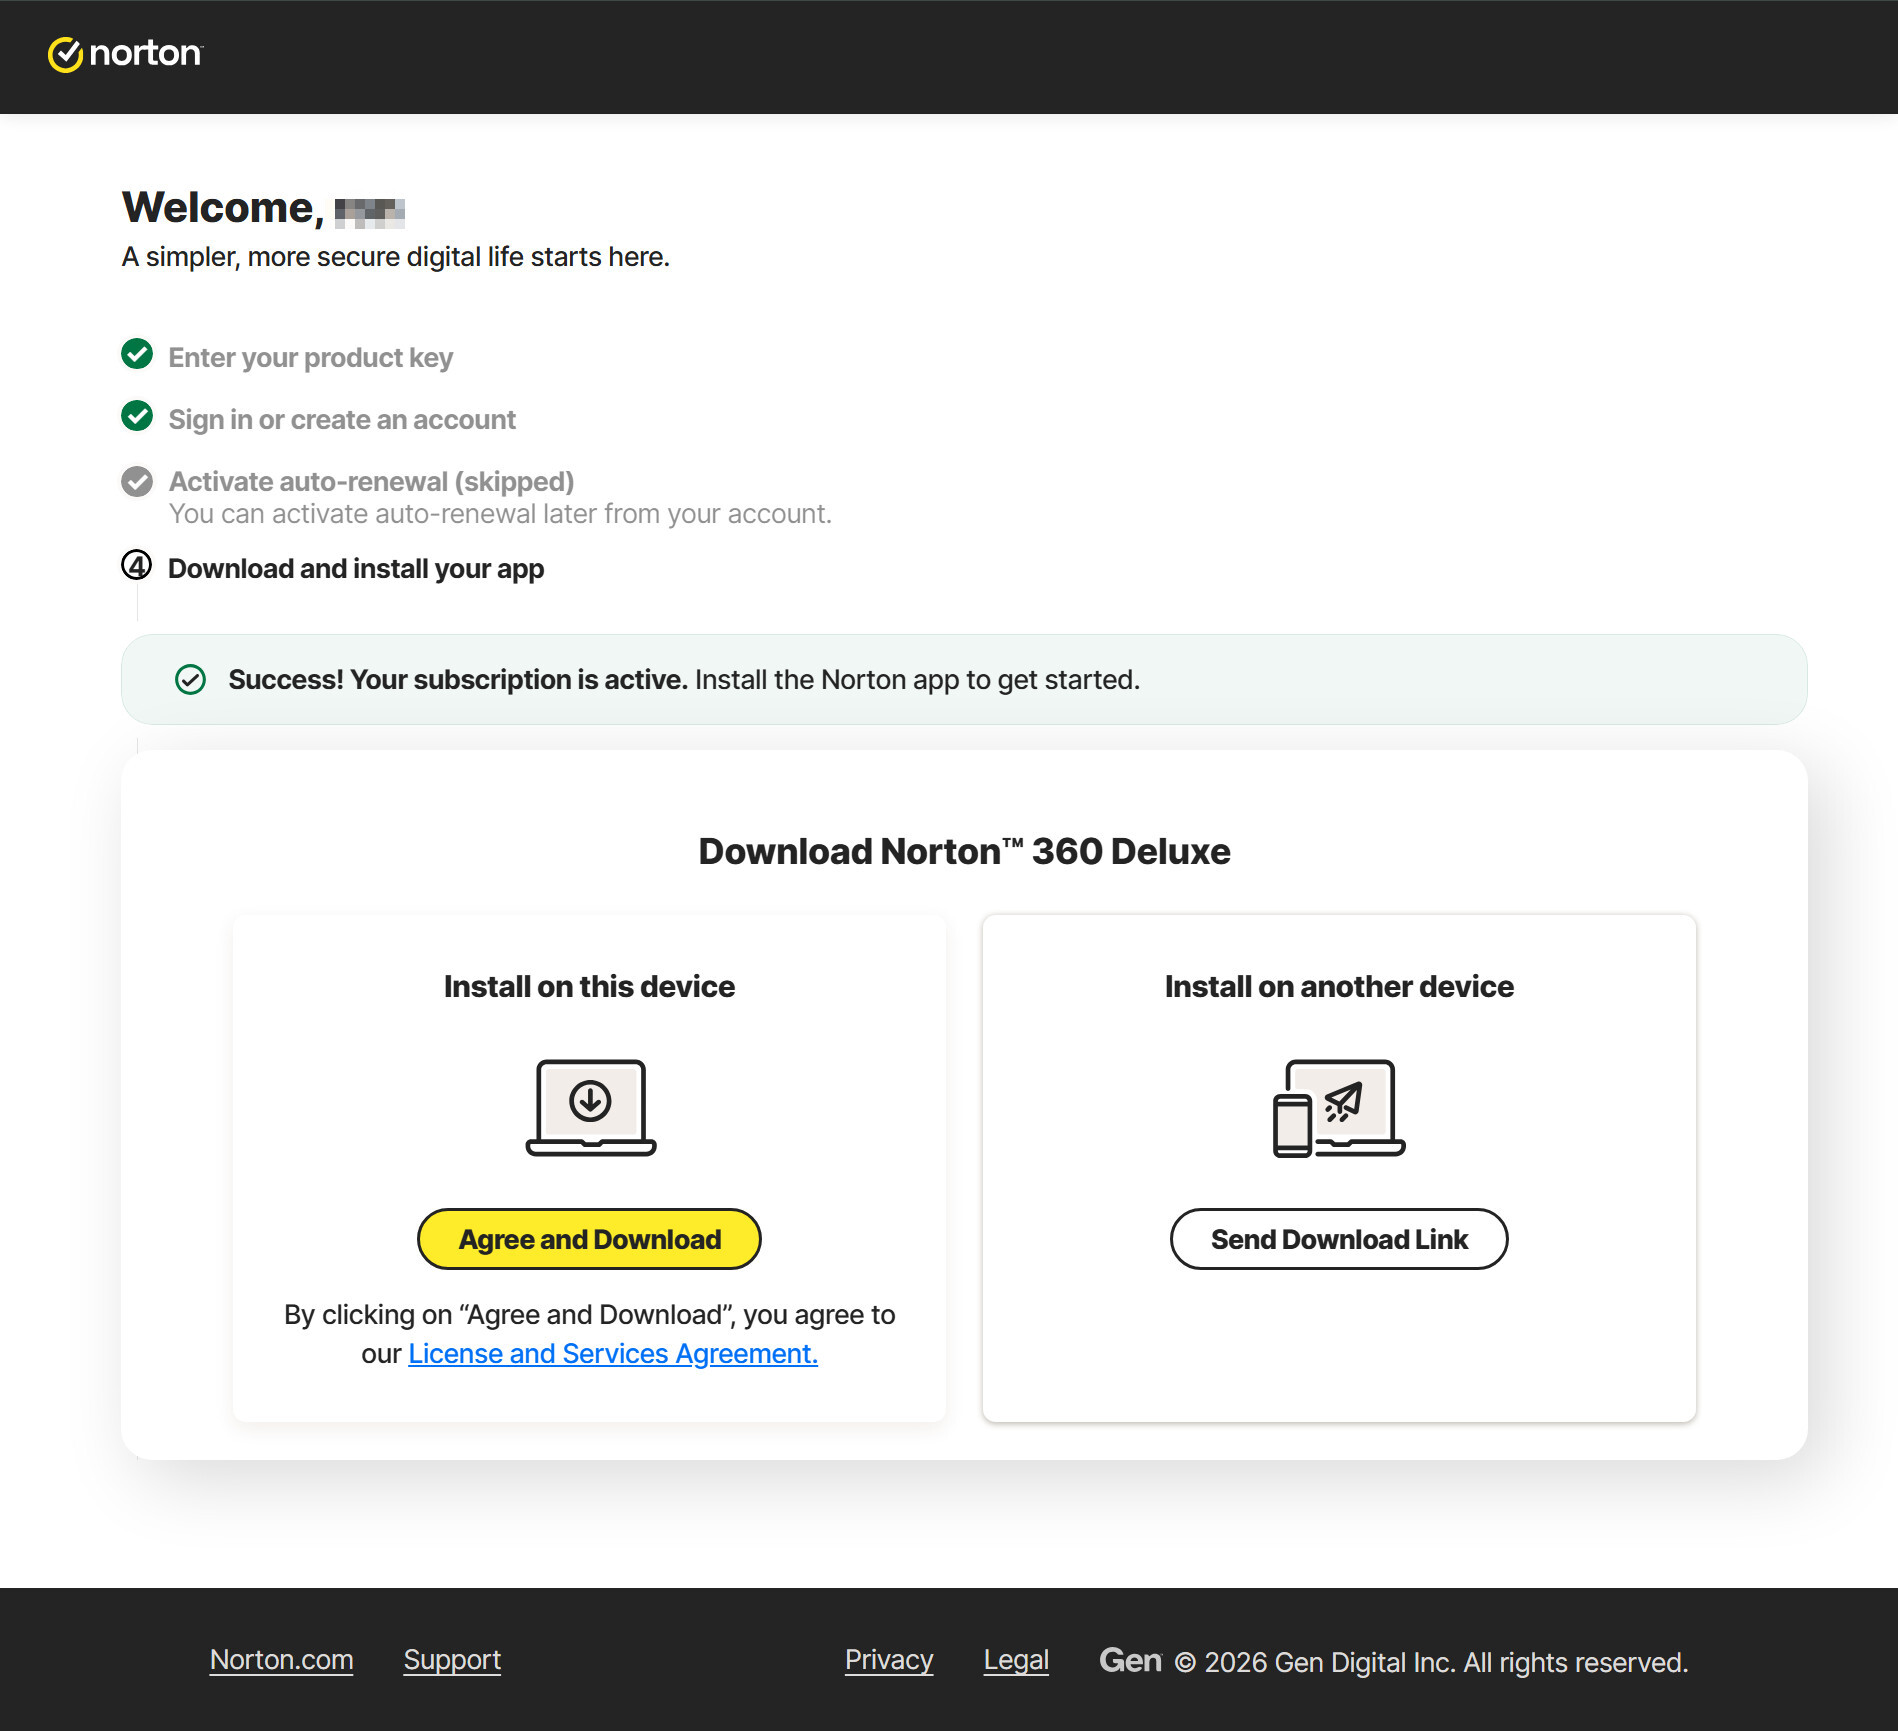Open the Privacy footer link

[888, 1660]
